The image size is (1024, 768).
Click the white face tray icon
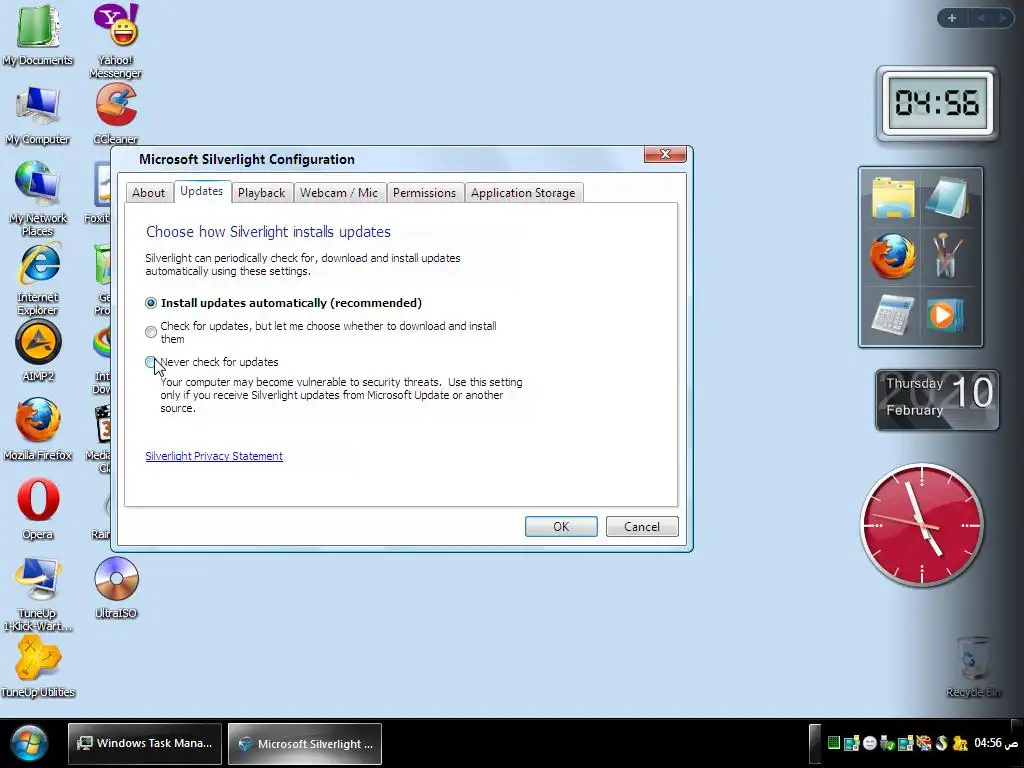pyautogui.click(x=869, y=743)
